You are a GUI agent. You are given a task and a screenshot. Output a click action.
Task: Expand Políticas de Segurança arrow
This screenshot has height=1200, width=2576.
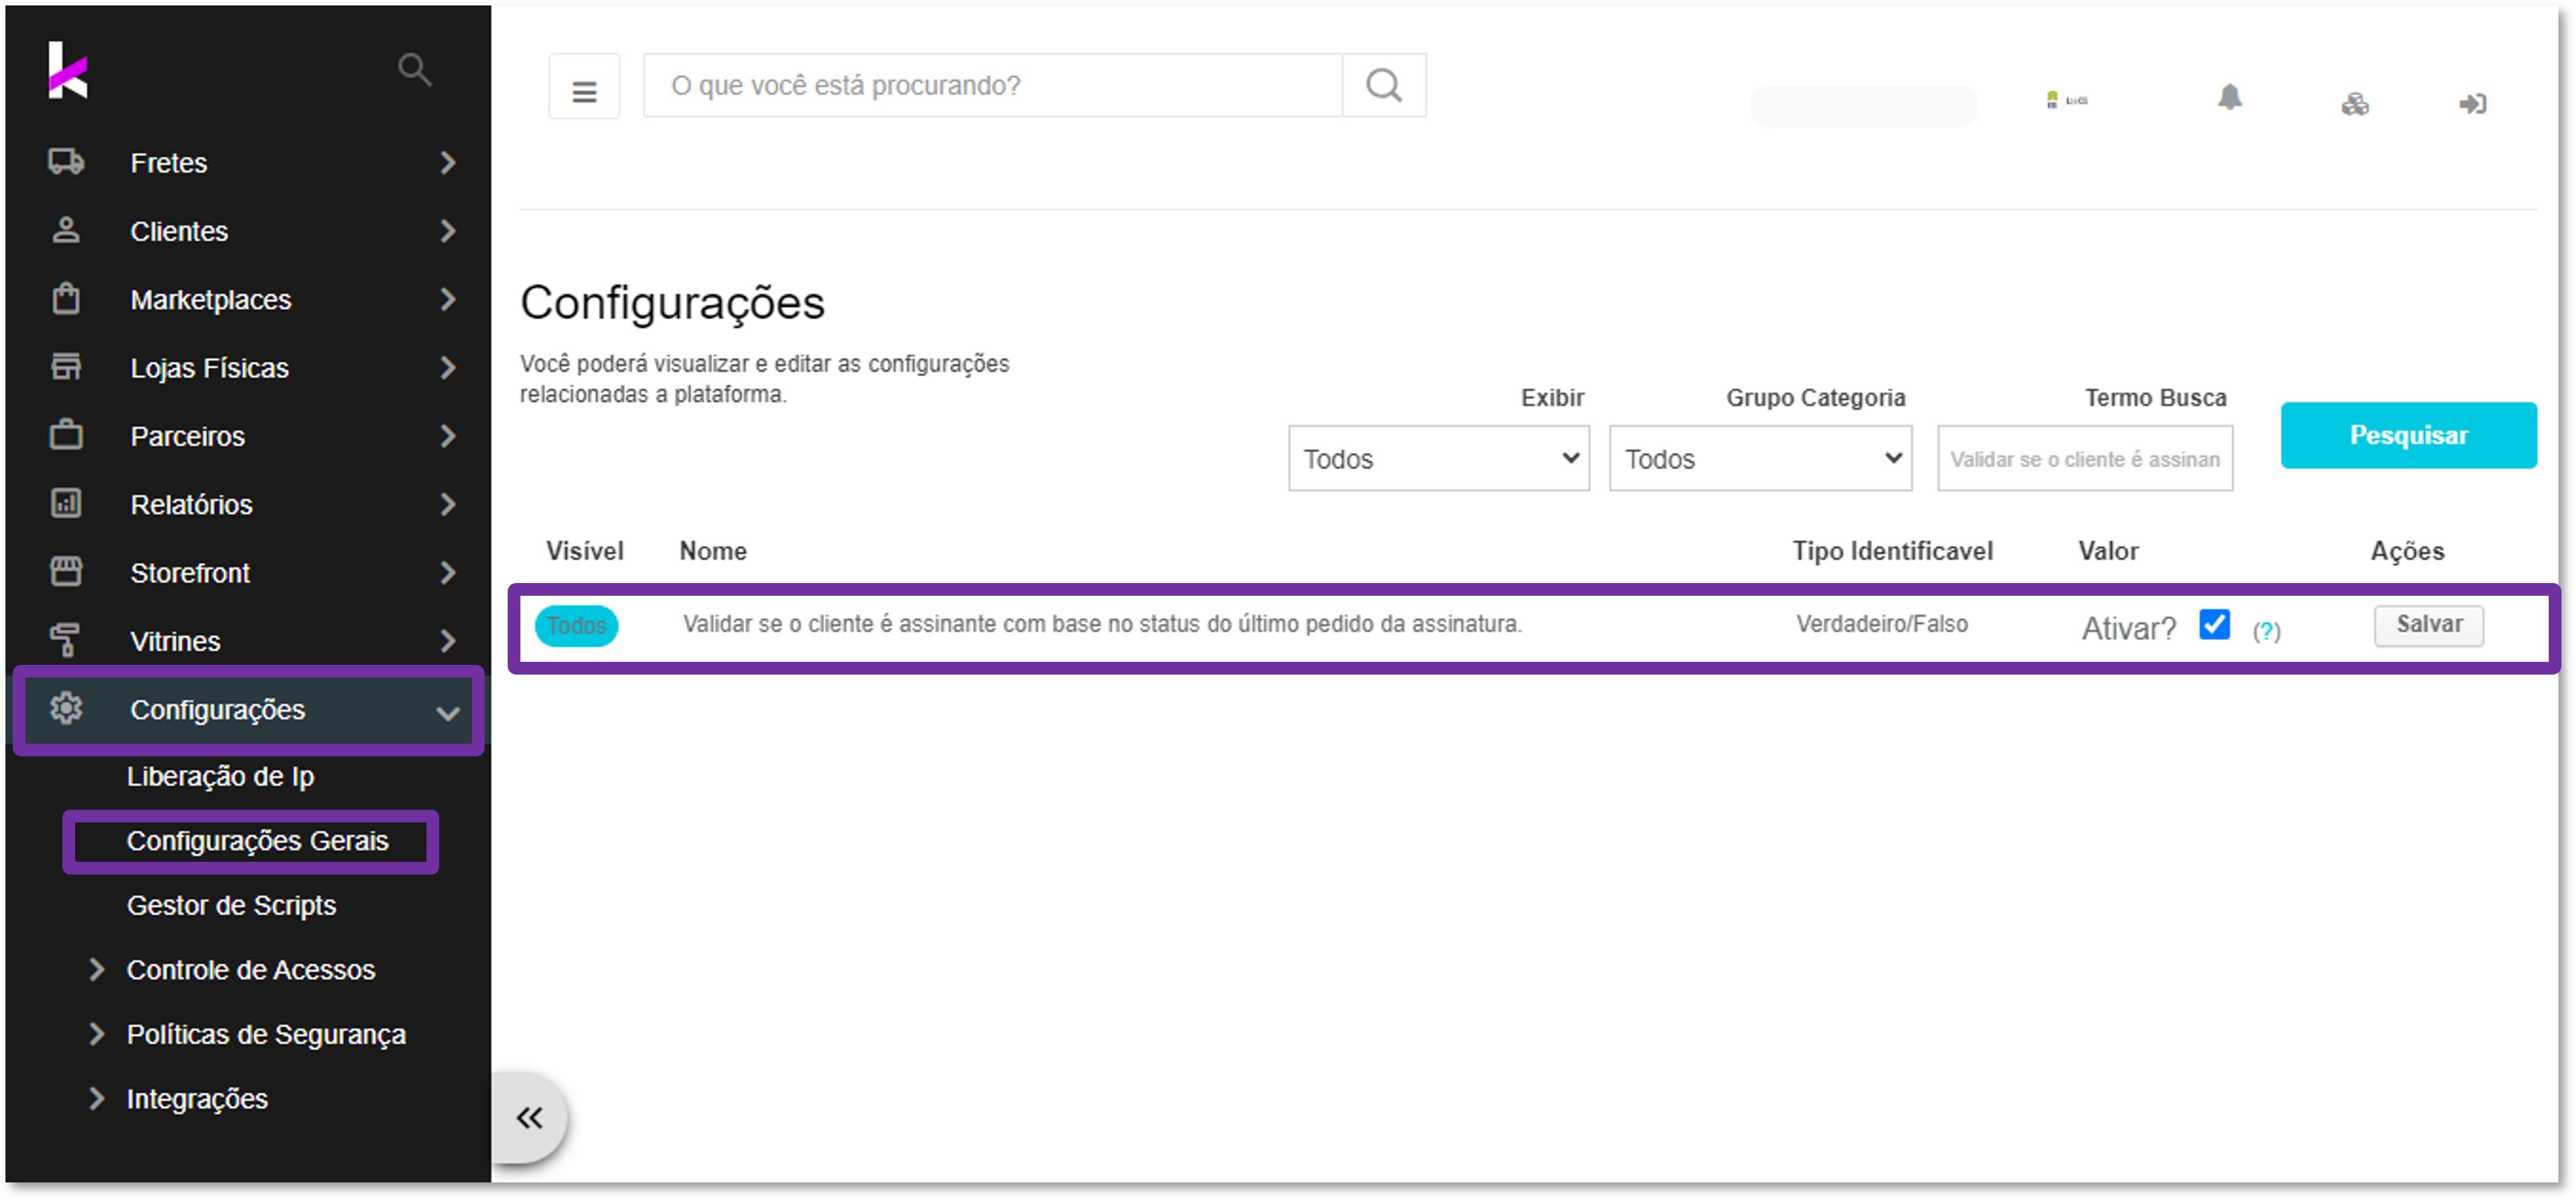coord(96,1033)
